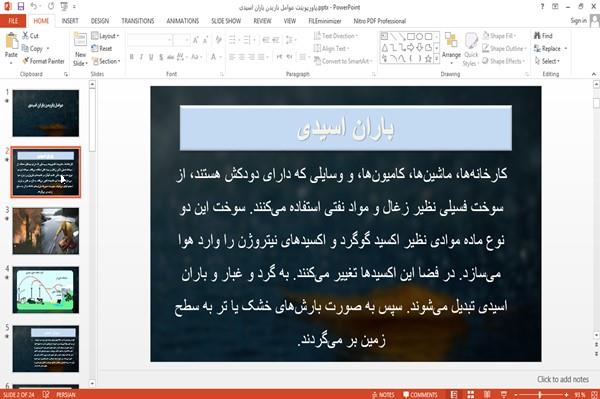Switch to Normal view in status bar
Viewport: 600px width, 399px height.
click(x=454, y=394)
